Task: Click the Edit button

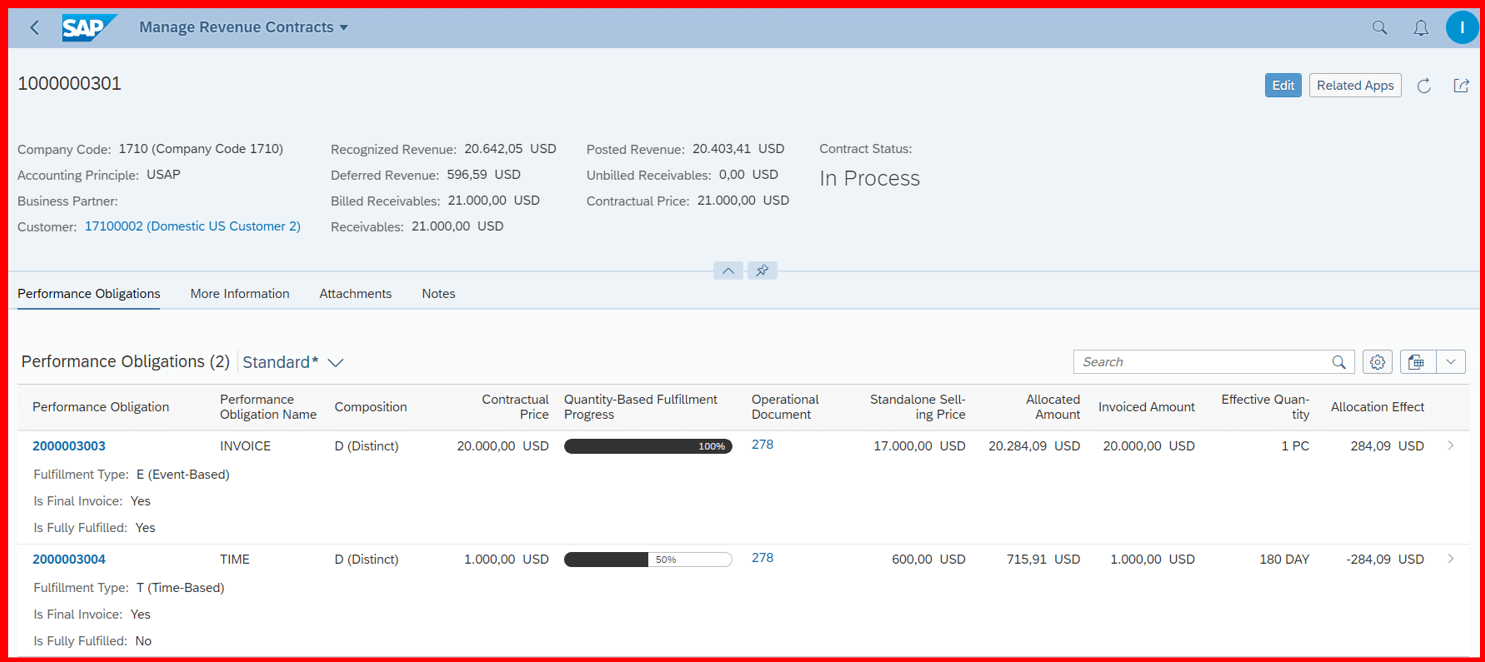Action: 1283,85
